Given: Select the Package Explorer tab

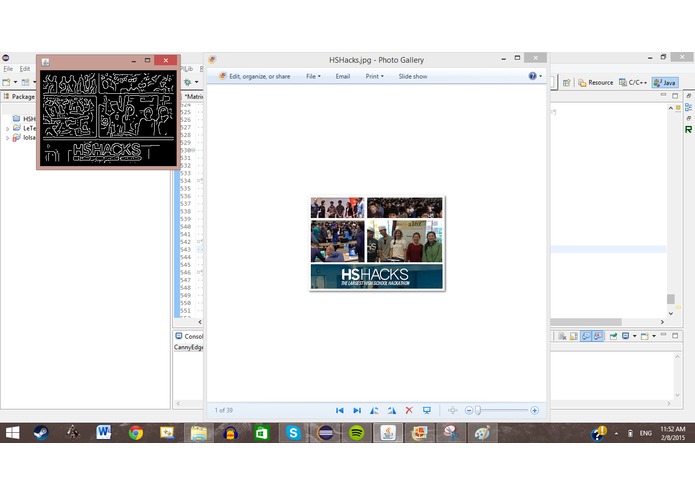Looking at the screenshot, I should coord(19,97).
